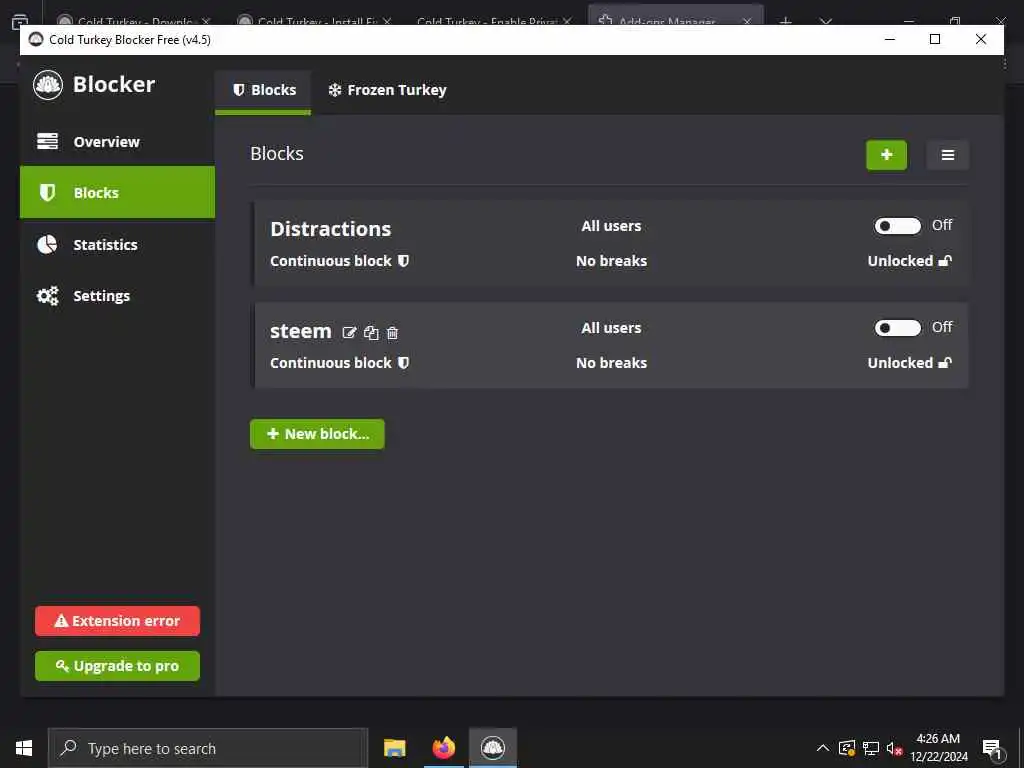Click the Statistics pie chart icon
This screenshot has width=1024, height=768.
tap(48, 244)
